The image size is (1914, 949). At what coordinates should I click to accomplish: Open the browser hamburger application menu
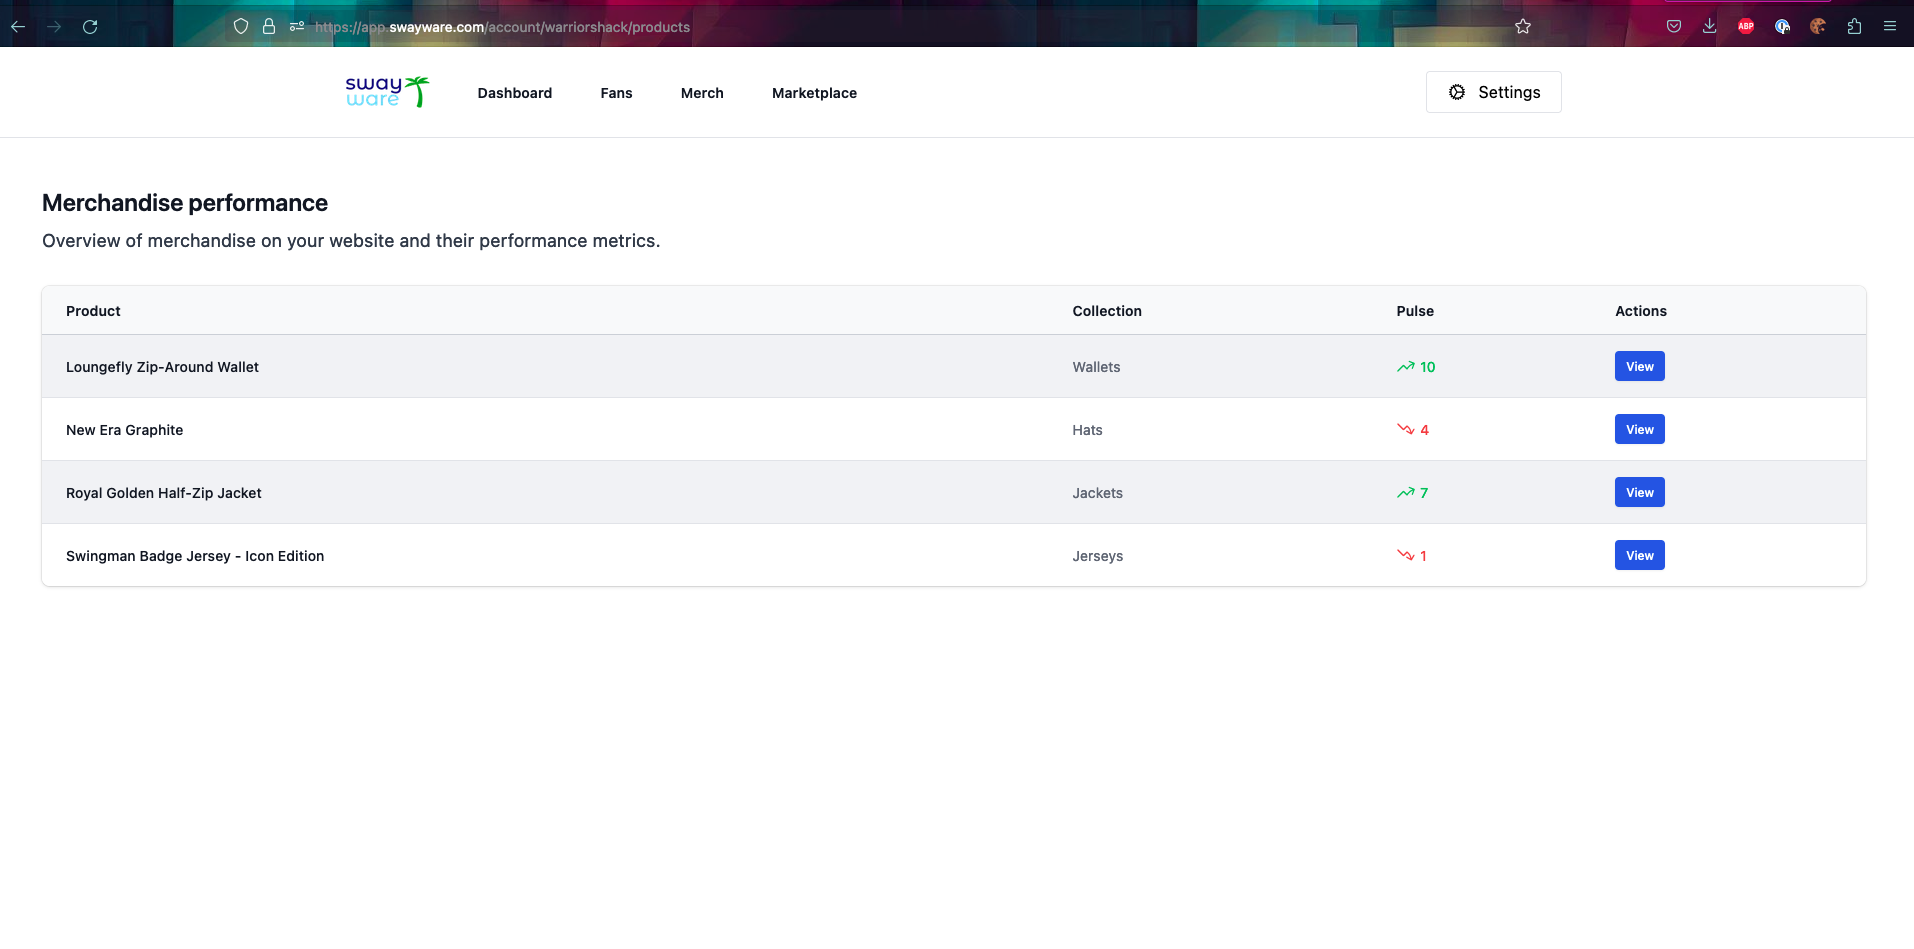pos(1890,27)
